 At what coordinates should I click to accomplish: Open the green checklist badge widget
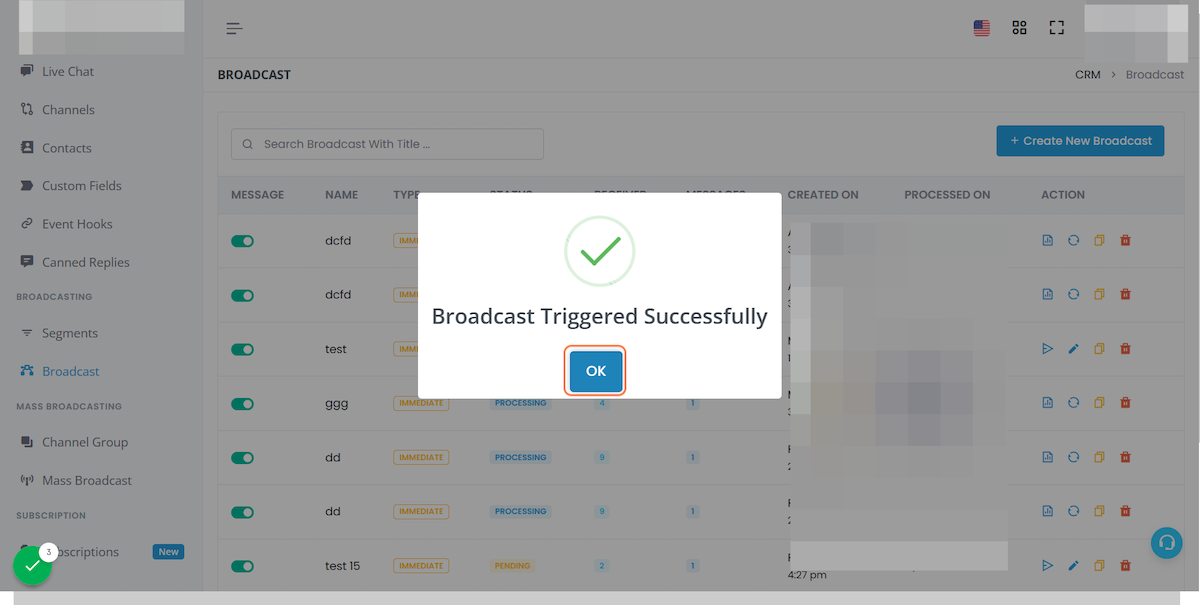coord(33,565)
